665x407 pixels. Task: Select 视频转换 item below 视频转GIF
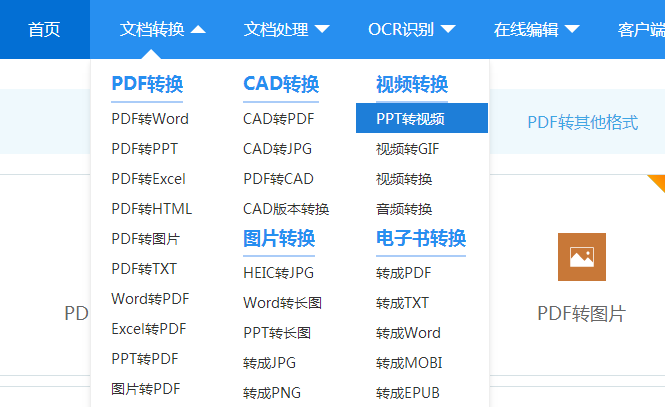(x=404, y=179)
